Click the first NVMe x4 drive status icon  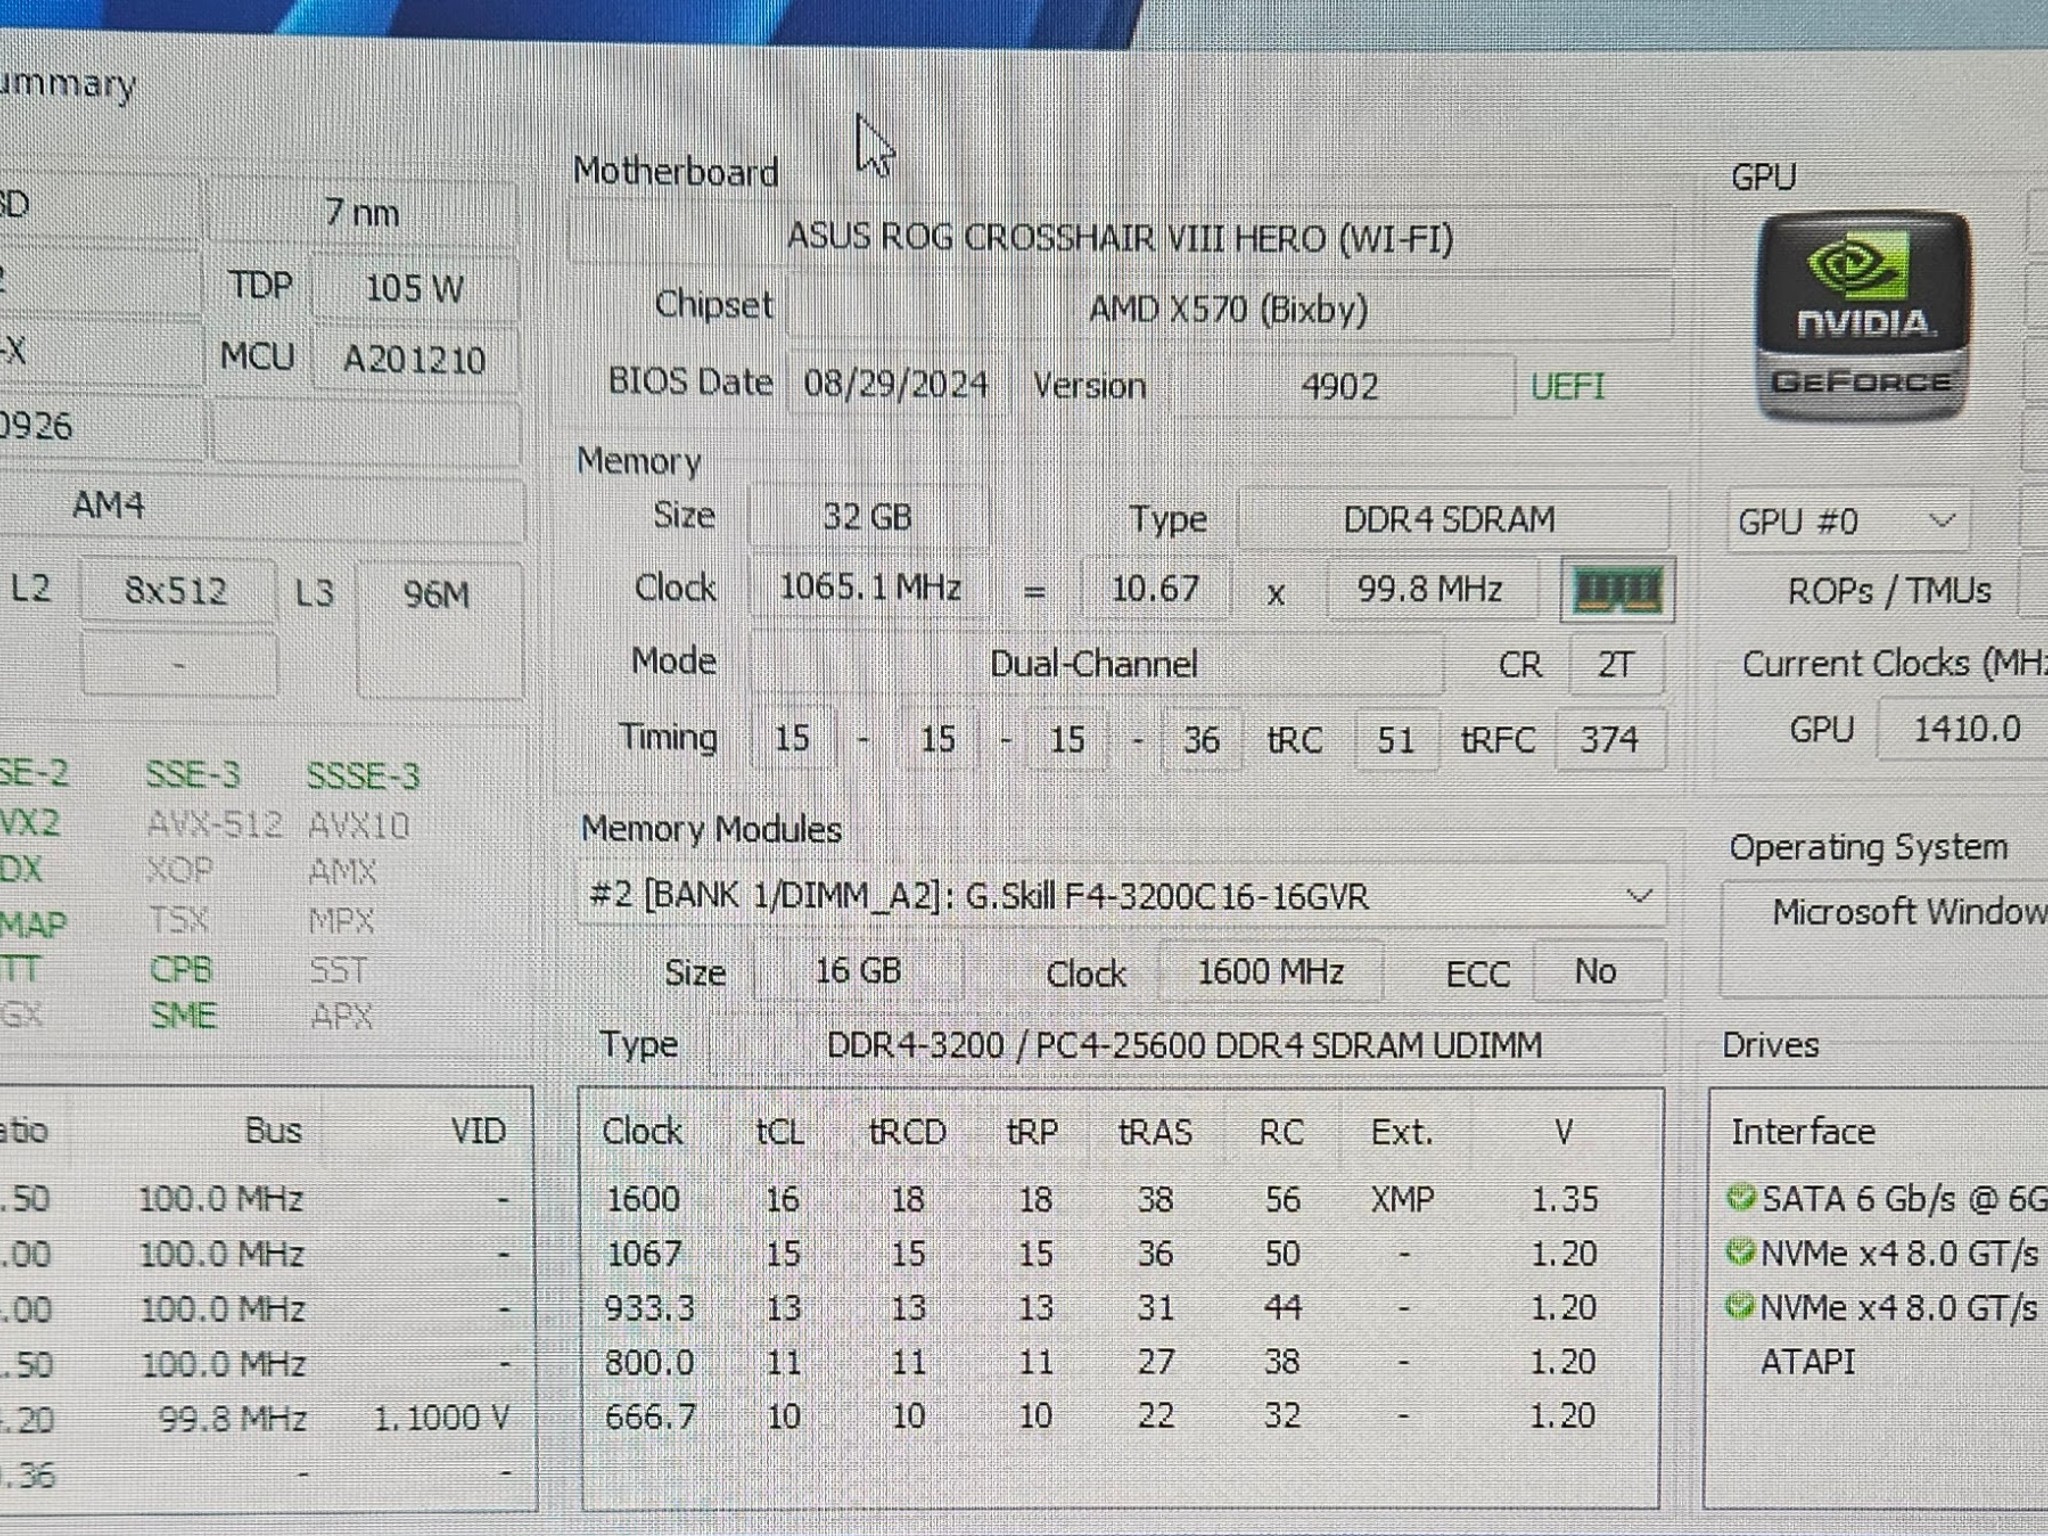1741,1252
